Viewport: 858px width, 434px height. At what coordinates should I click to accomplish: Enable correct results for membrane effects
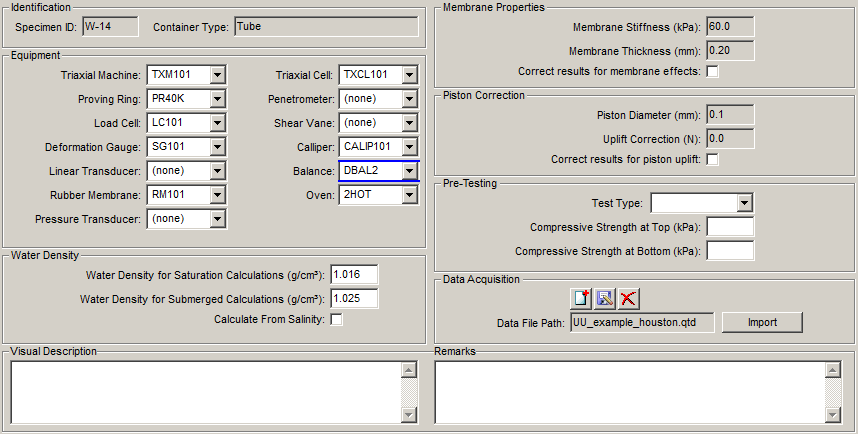point(712,72)
